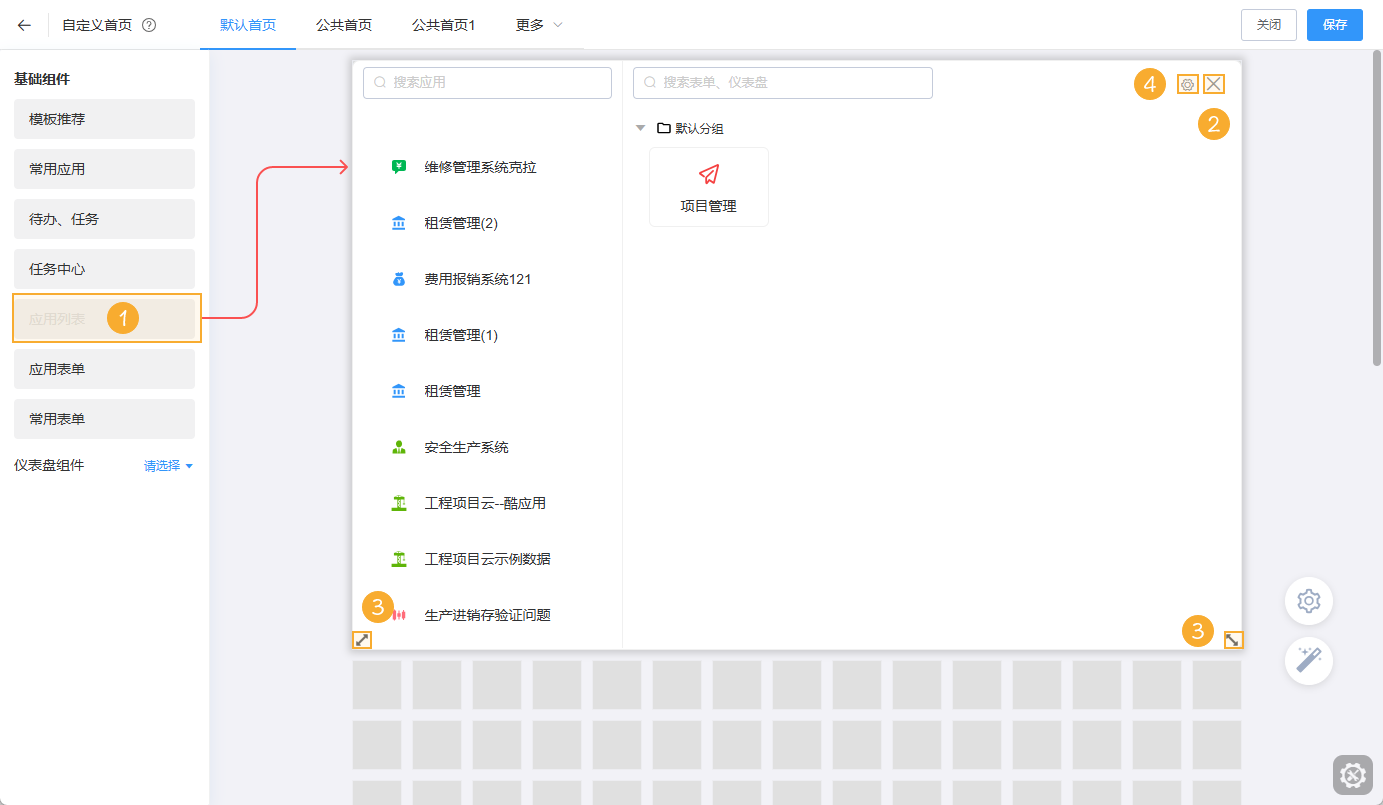Click the 保存 save button
This screenshot has height=805, width=1383.
1335,25
